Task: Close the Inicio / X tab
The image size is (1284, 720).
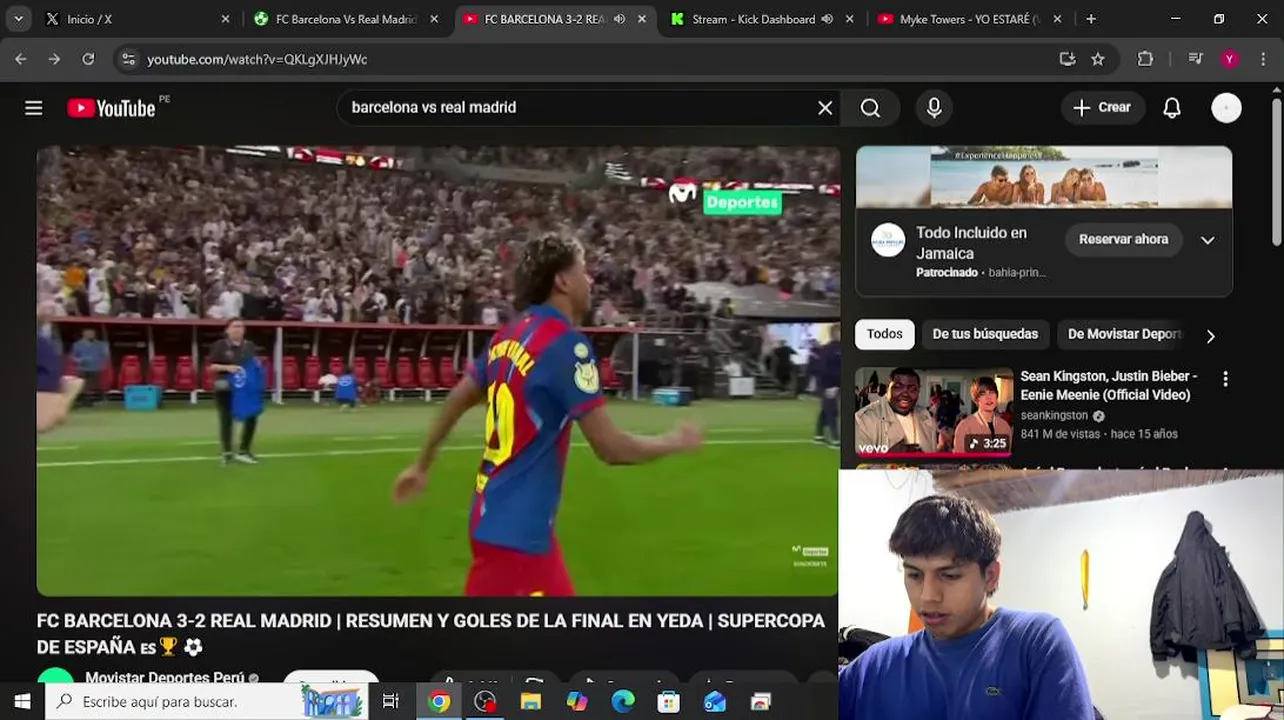Action: [x=225, y=19]
